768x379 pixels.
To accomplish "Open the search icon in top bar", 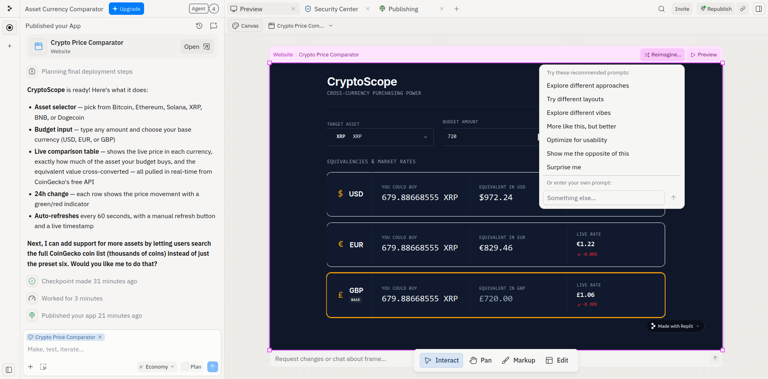I will pos(661,9).
